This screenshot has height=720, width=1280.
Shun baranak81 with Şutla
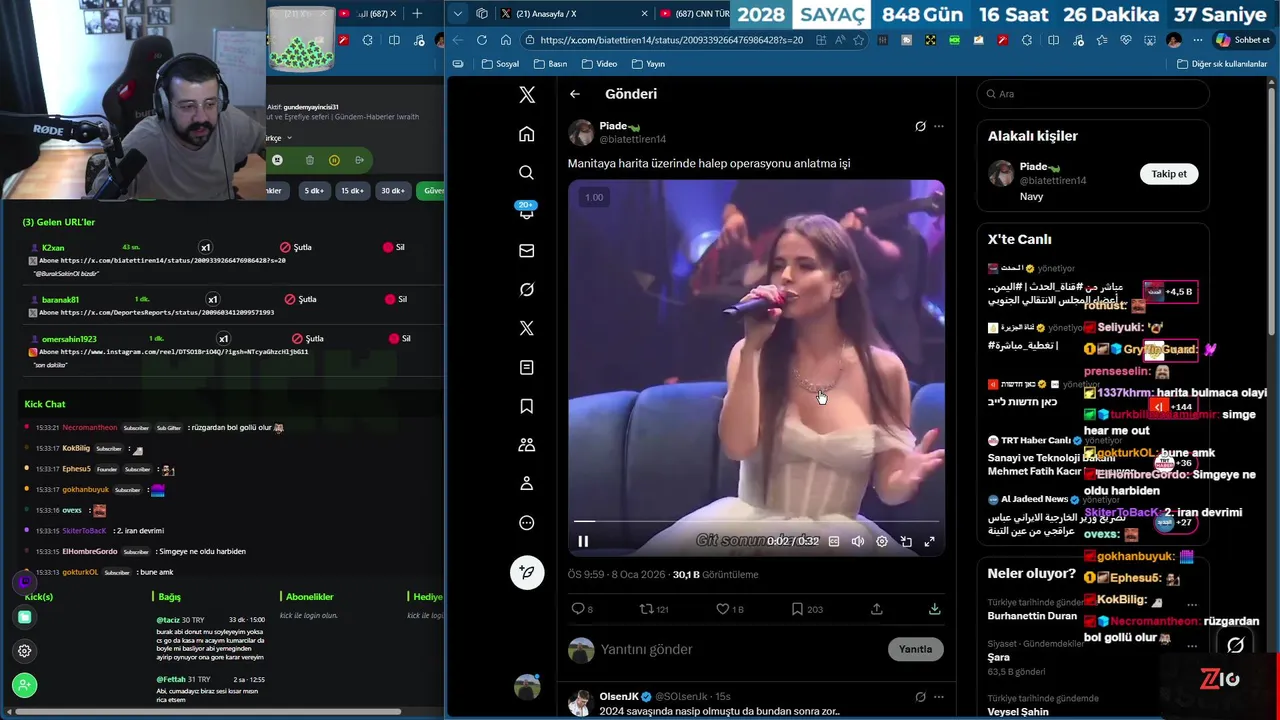[x=300, y=299]
